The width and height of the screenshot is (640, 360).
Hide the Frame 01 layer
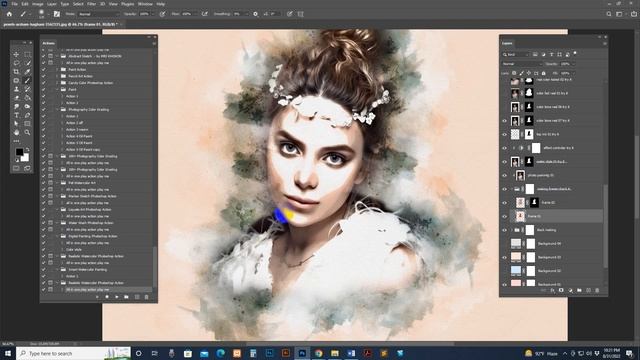(504, 216)
